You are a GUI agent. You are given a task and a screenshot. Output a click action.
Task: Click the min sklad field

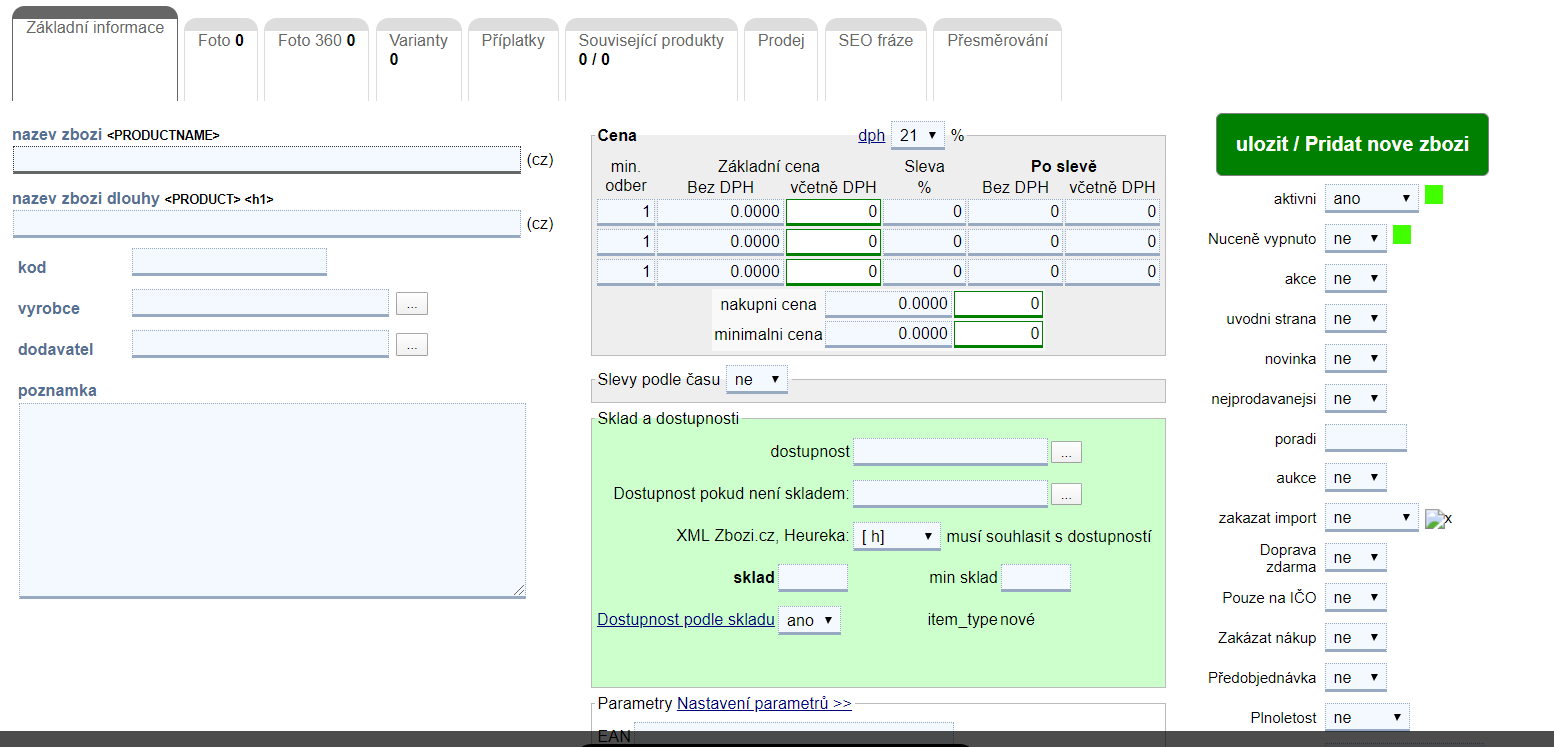[x=1036, y=578]
